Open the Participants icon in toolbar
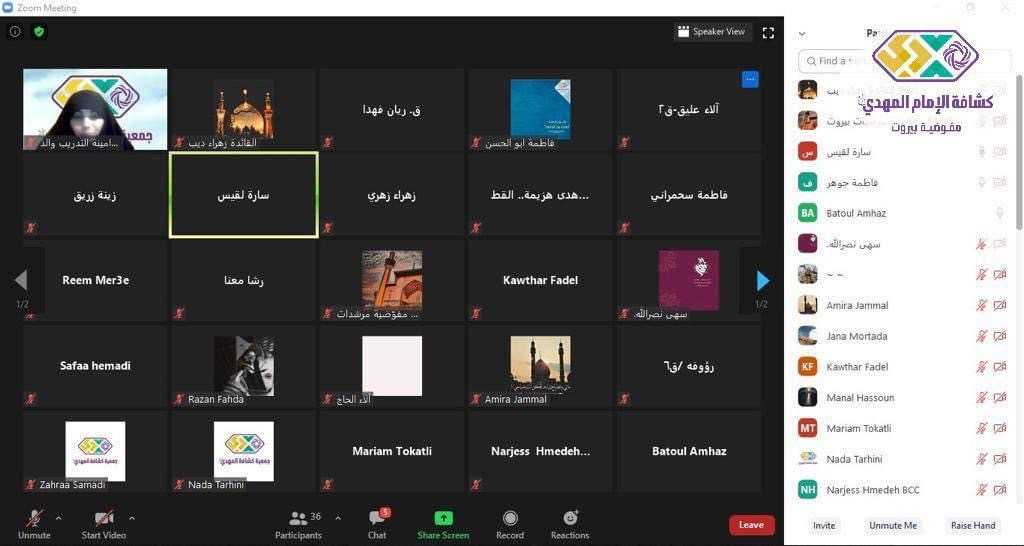 [x=298, y=518]
